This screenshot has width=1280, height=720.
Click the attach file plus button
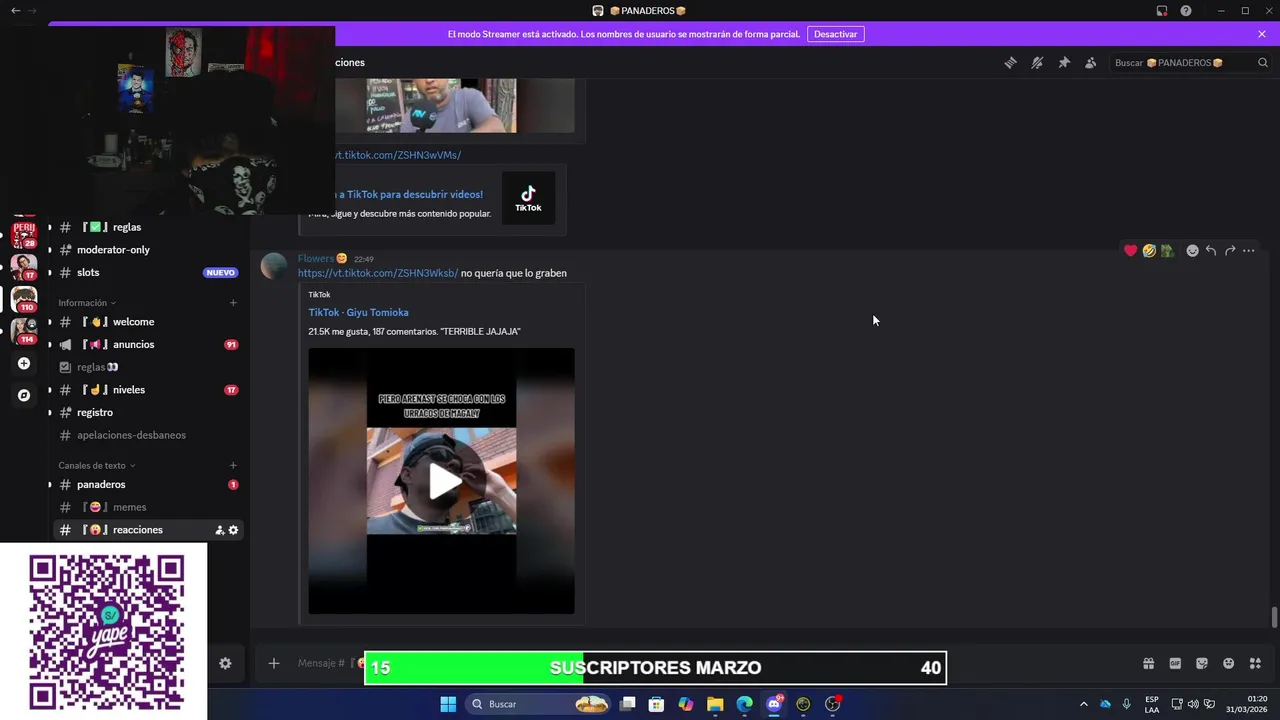click(x=273, y=663)
